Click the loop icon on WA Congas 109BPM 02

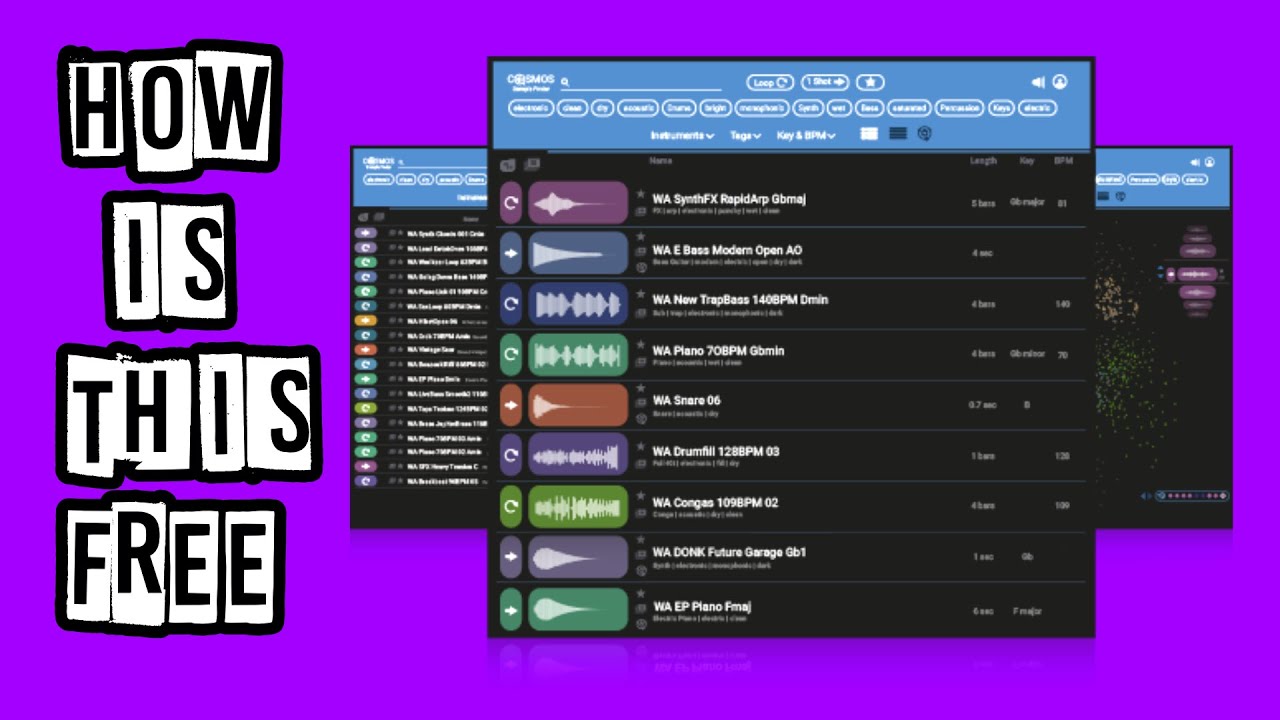(x=511, y=507)
